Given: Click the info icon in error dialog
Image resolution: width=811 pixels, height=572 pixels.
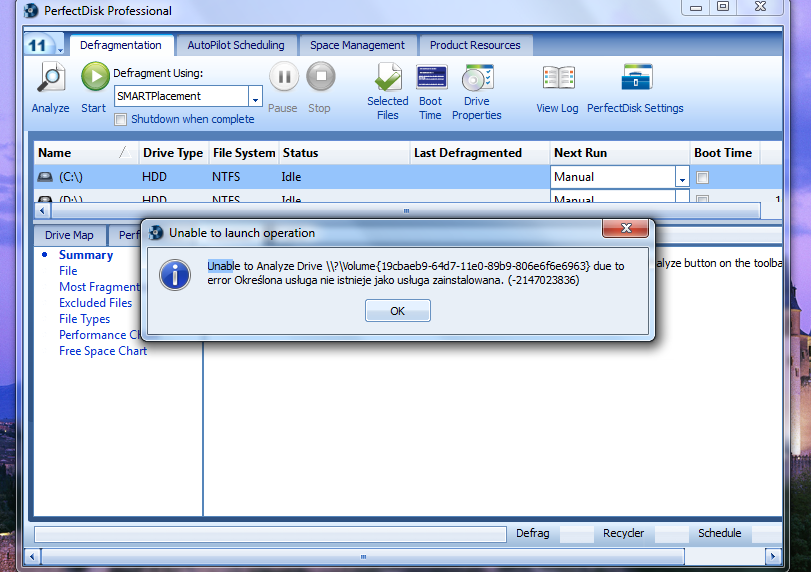Looking at the screenshot, I should click(x=175, y=275).
